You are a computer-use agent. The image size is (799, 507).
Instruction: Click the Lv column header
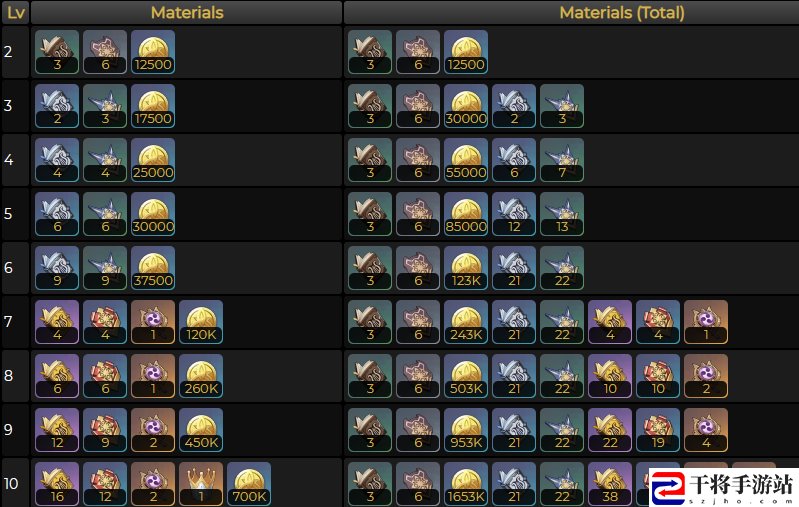(x=15, y=12)
